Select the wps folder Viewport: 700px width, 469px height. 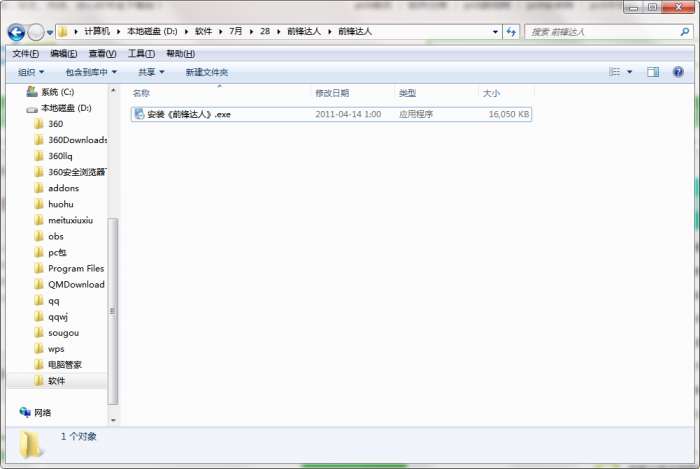(x=56, y=349)
